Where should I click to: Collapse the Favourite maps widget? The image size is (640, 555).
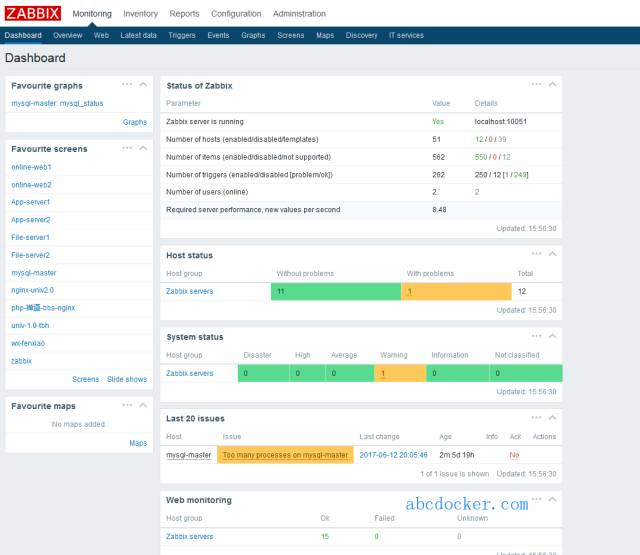[143, 405]
